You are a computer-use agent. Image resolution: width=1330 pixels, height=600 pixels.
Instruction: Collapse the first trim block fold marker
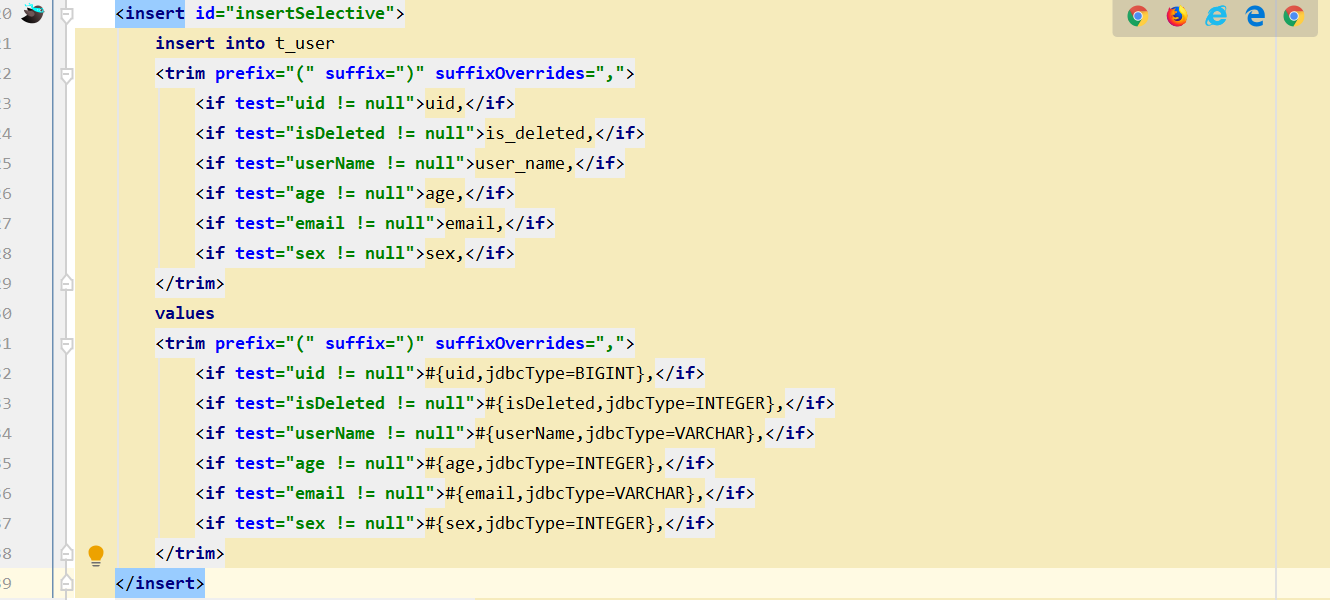(x=67, y=74)
